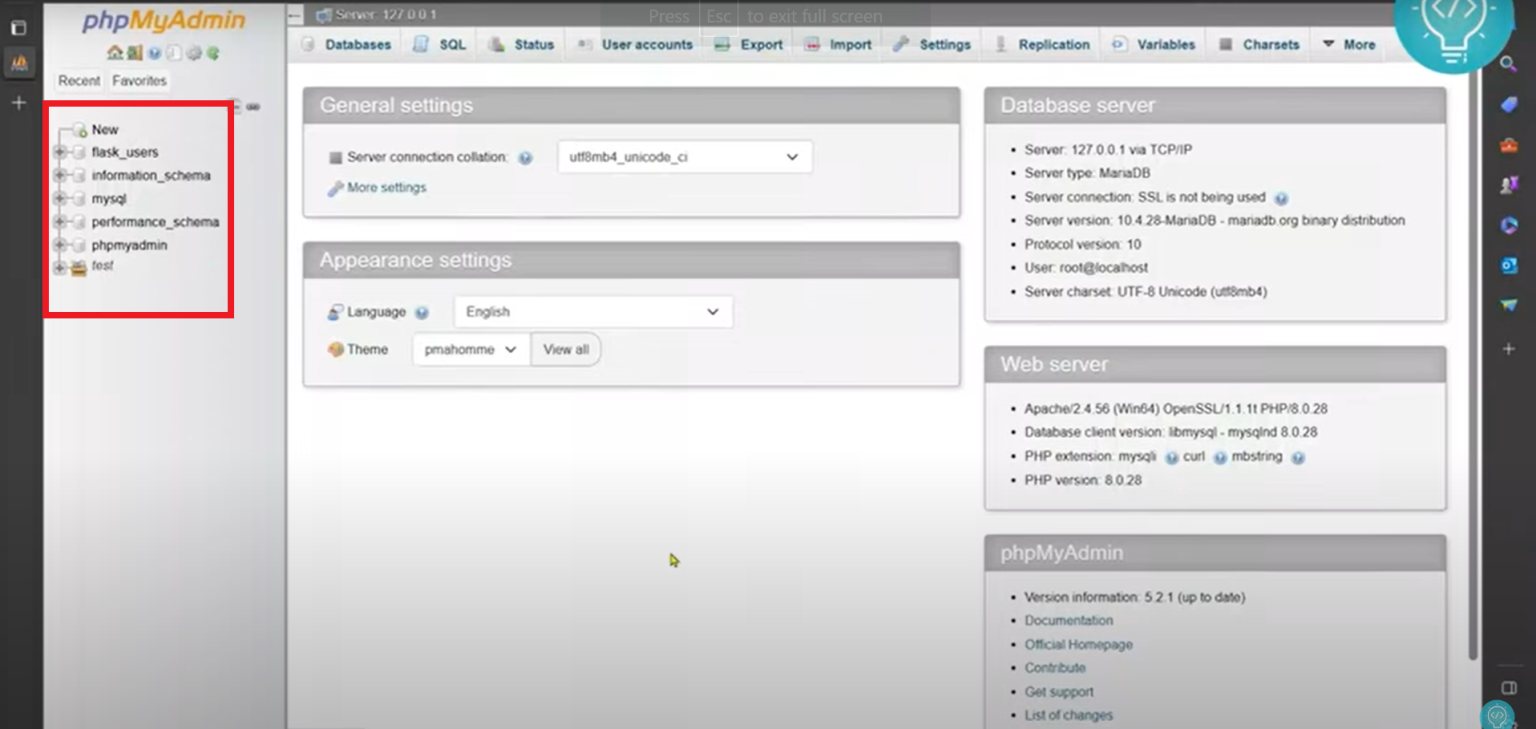
Task: Click the New database icon in tree
Action: click(79, 130)
